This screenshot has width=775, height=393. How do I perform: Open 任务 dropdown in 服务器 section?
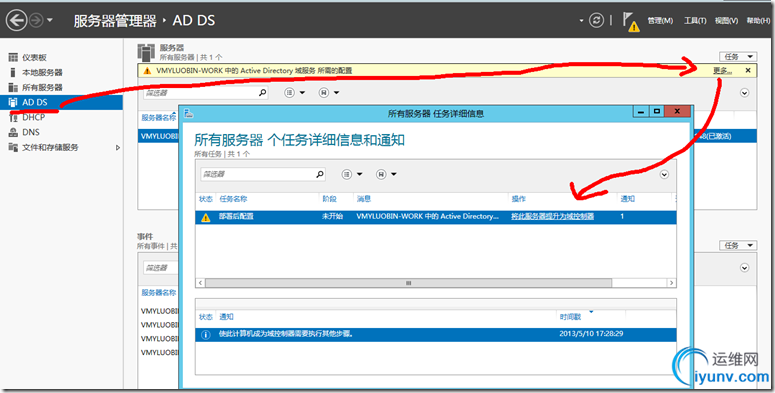737,56
